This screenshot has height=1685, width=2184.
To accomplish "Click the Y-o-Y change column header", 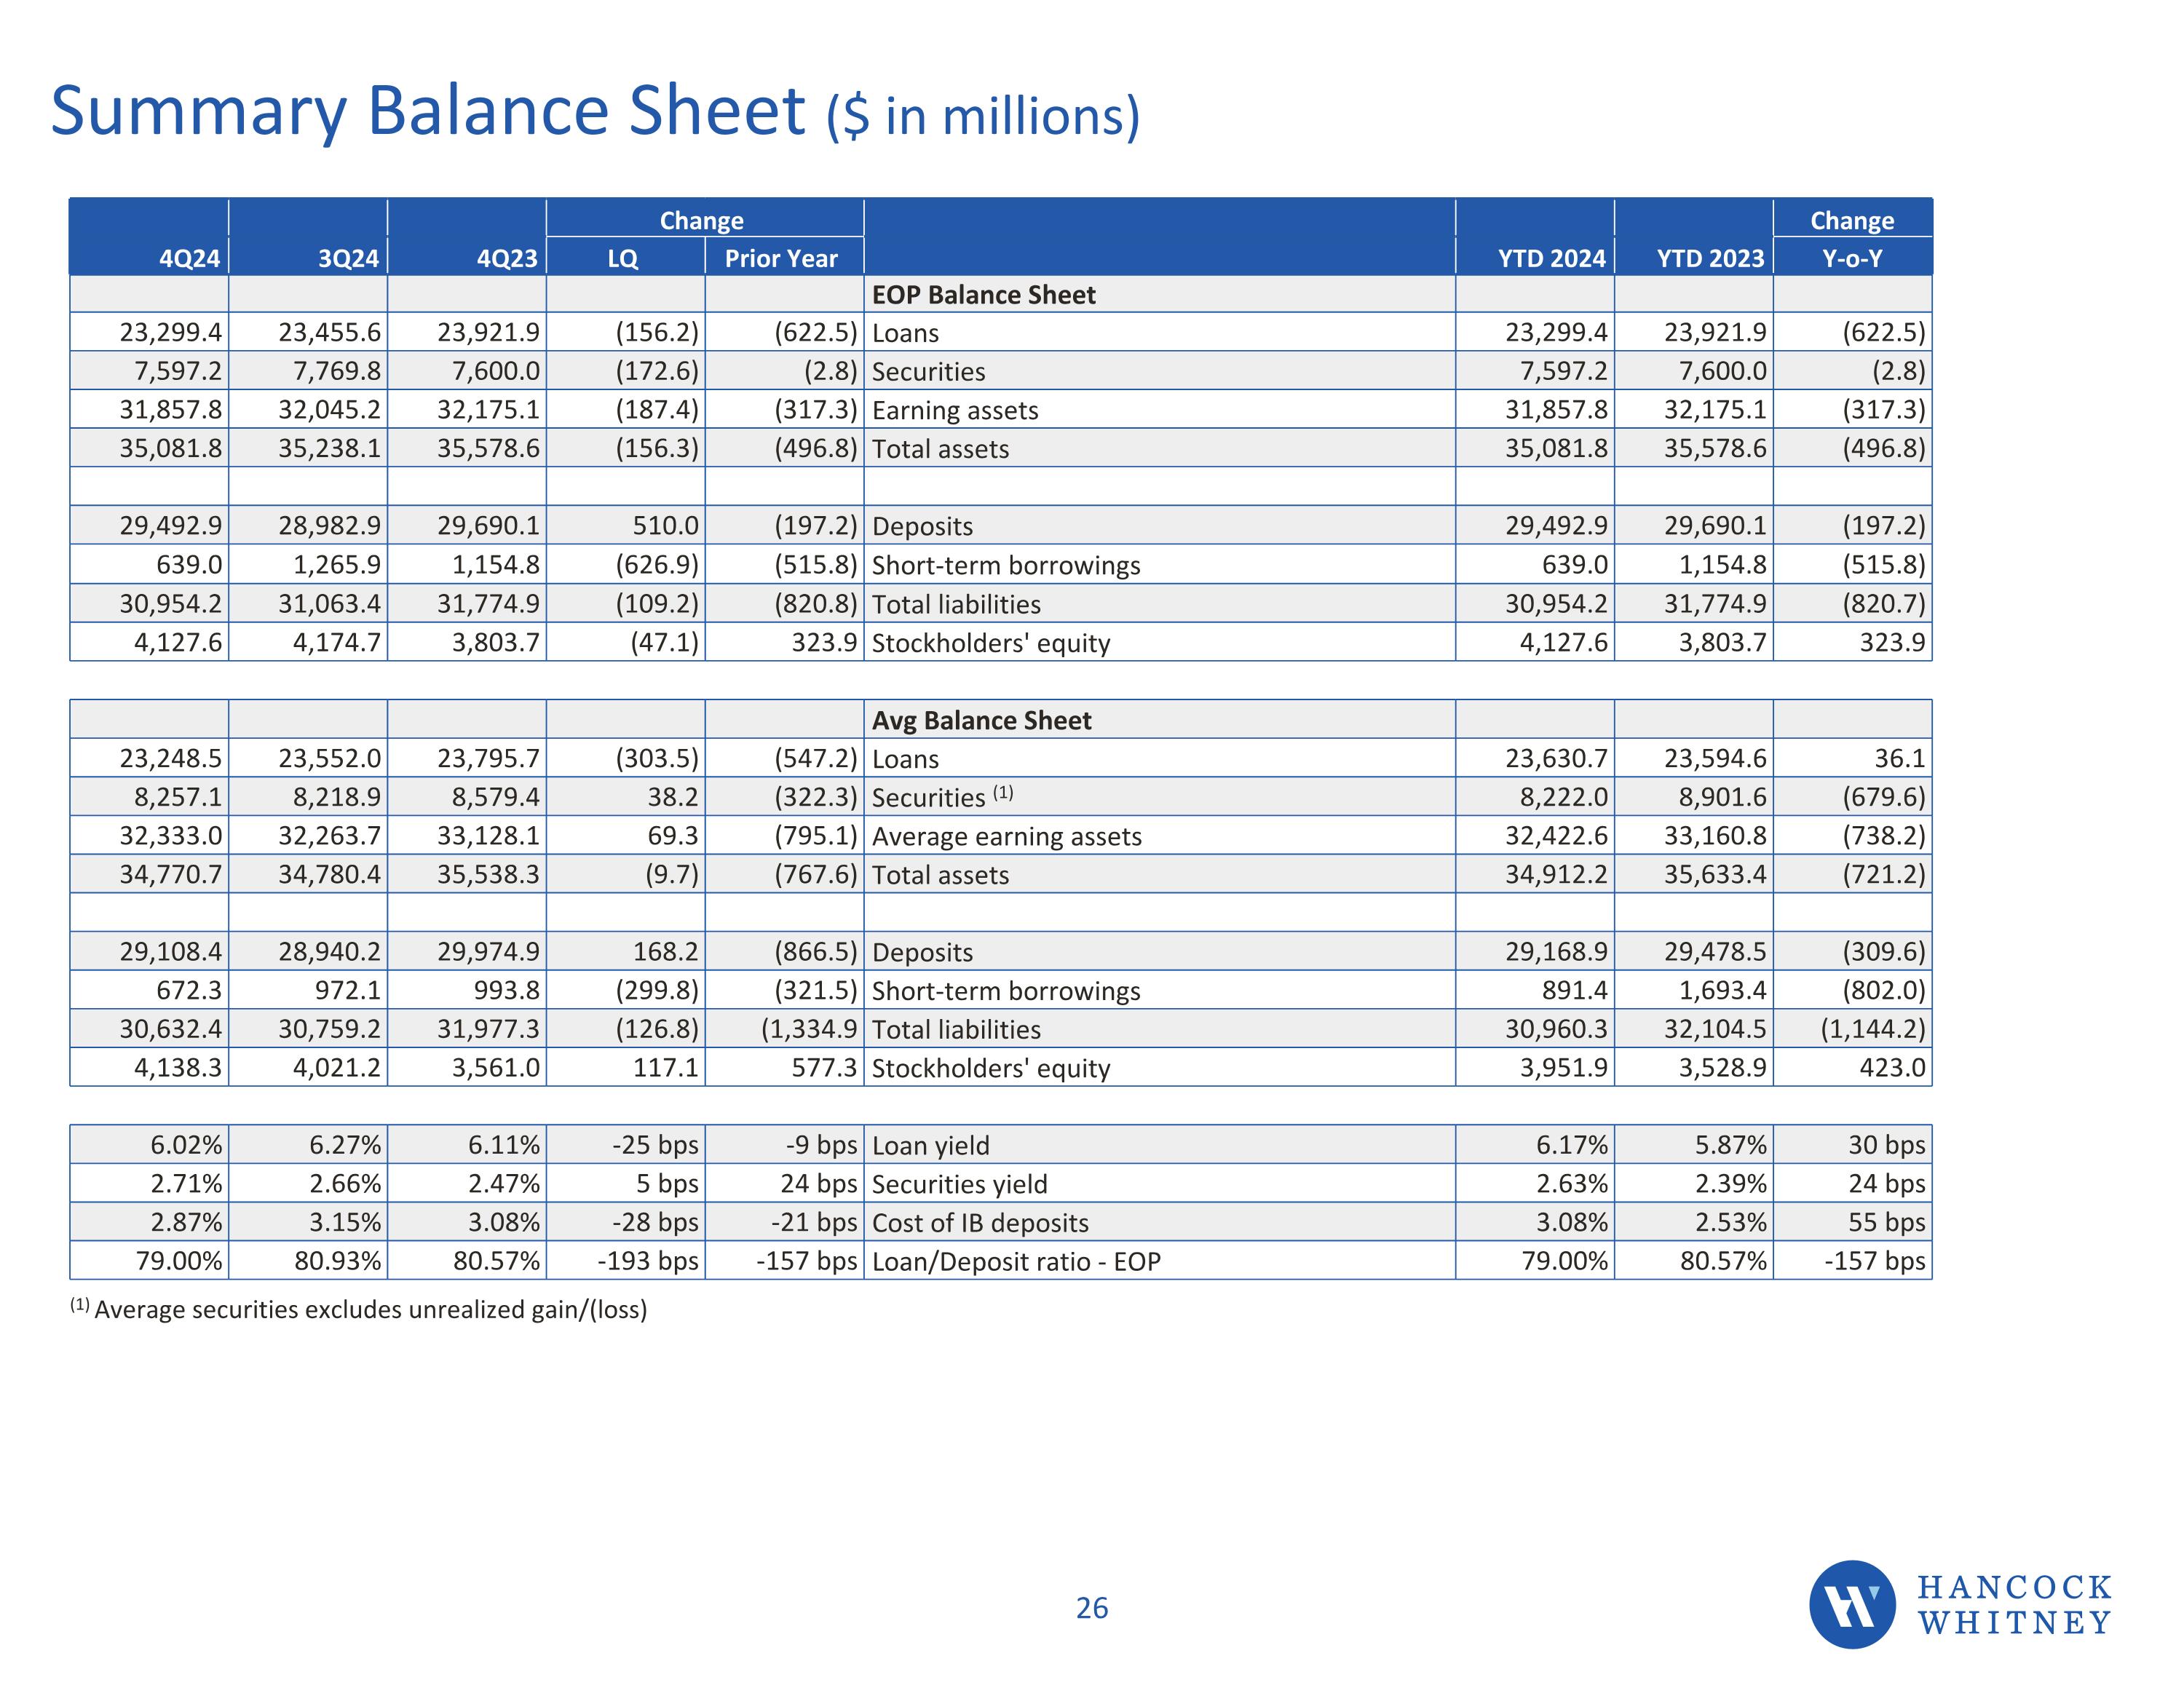I will click(x=1852, y=258).
